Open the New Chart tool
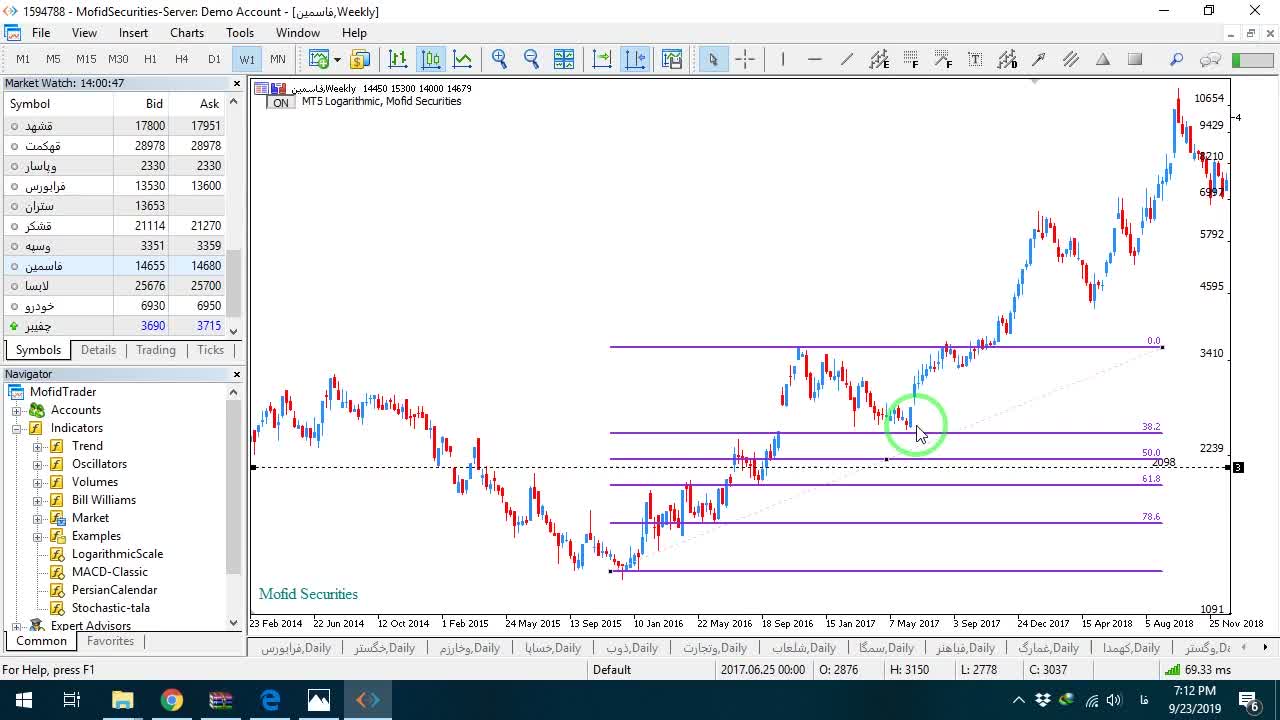Image resolution: width=1280 pixels, height=720 pixels. pyautogui.click(x=319, y=59)
